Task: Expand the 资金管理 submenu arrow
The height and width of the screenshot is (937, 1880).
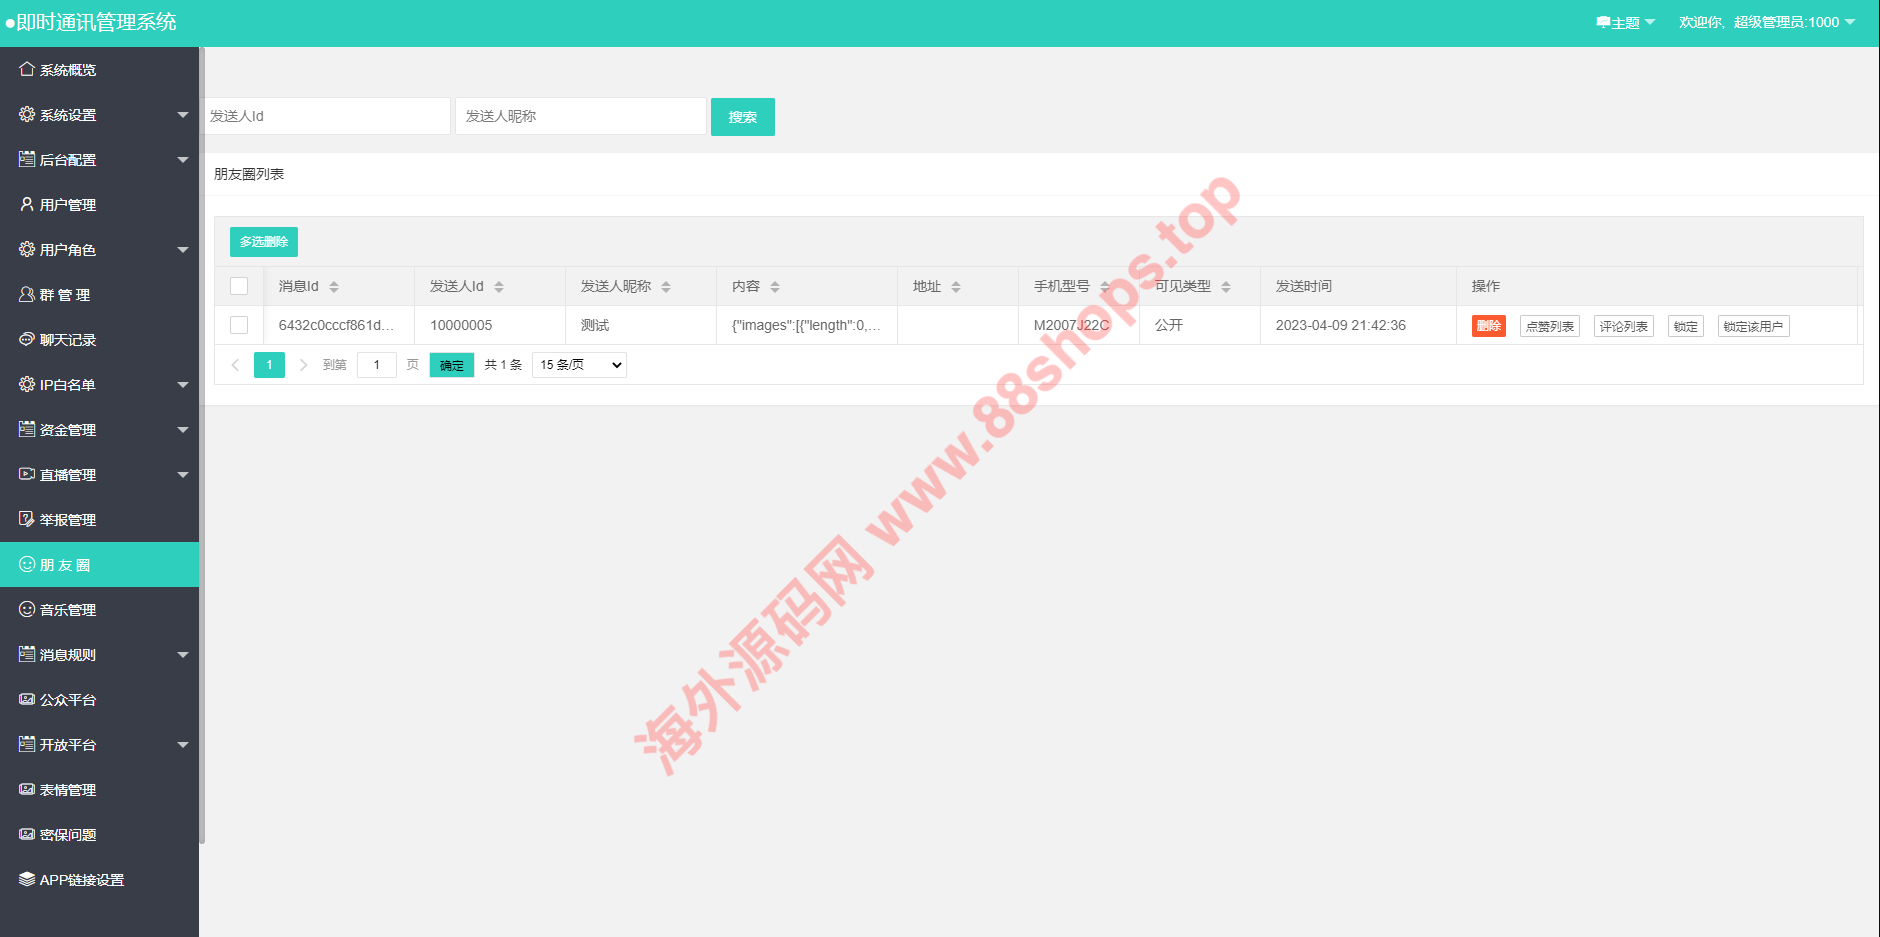Action: (x=182, y=430)
